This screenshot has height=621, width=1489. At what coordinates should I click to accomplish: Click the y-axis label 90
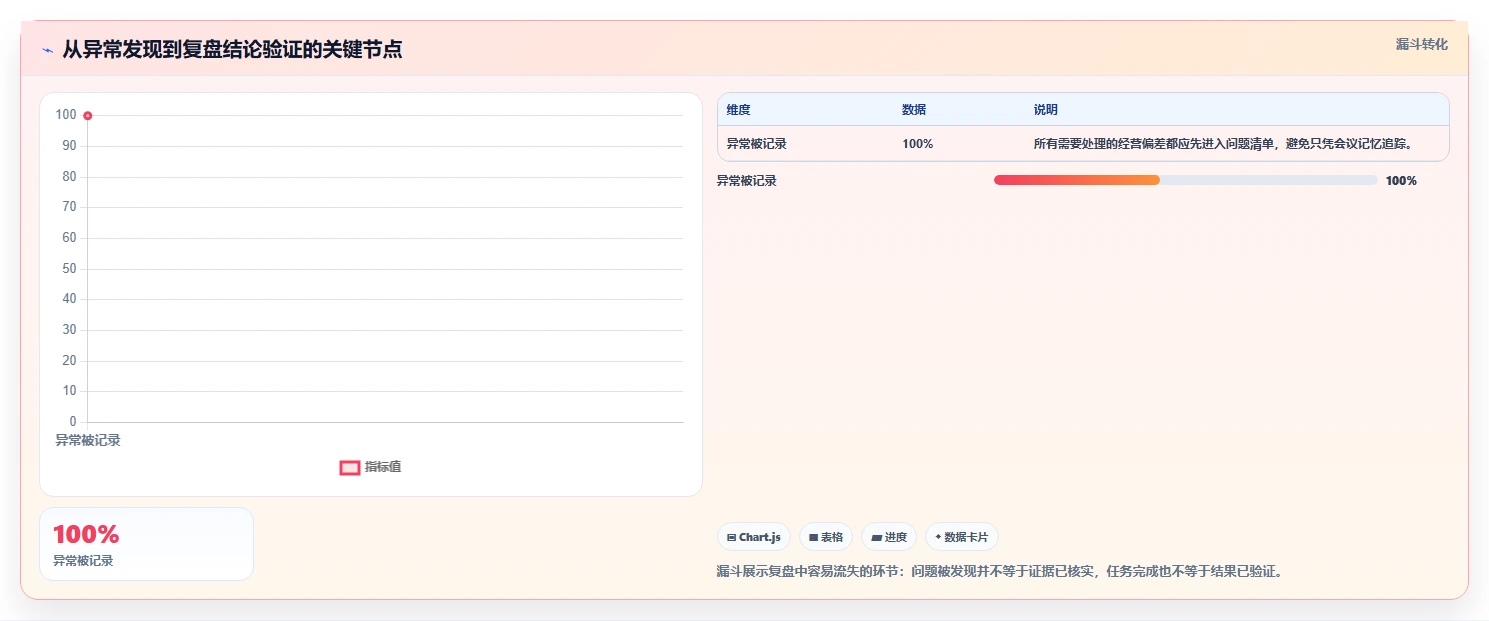coord(69,146)
